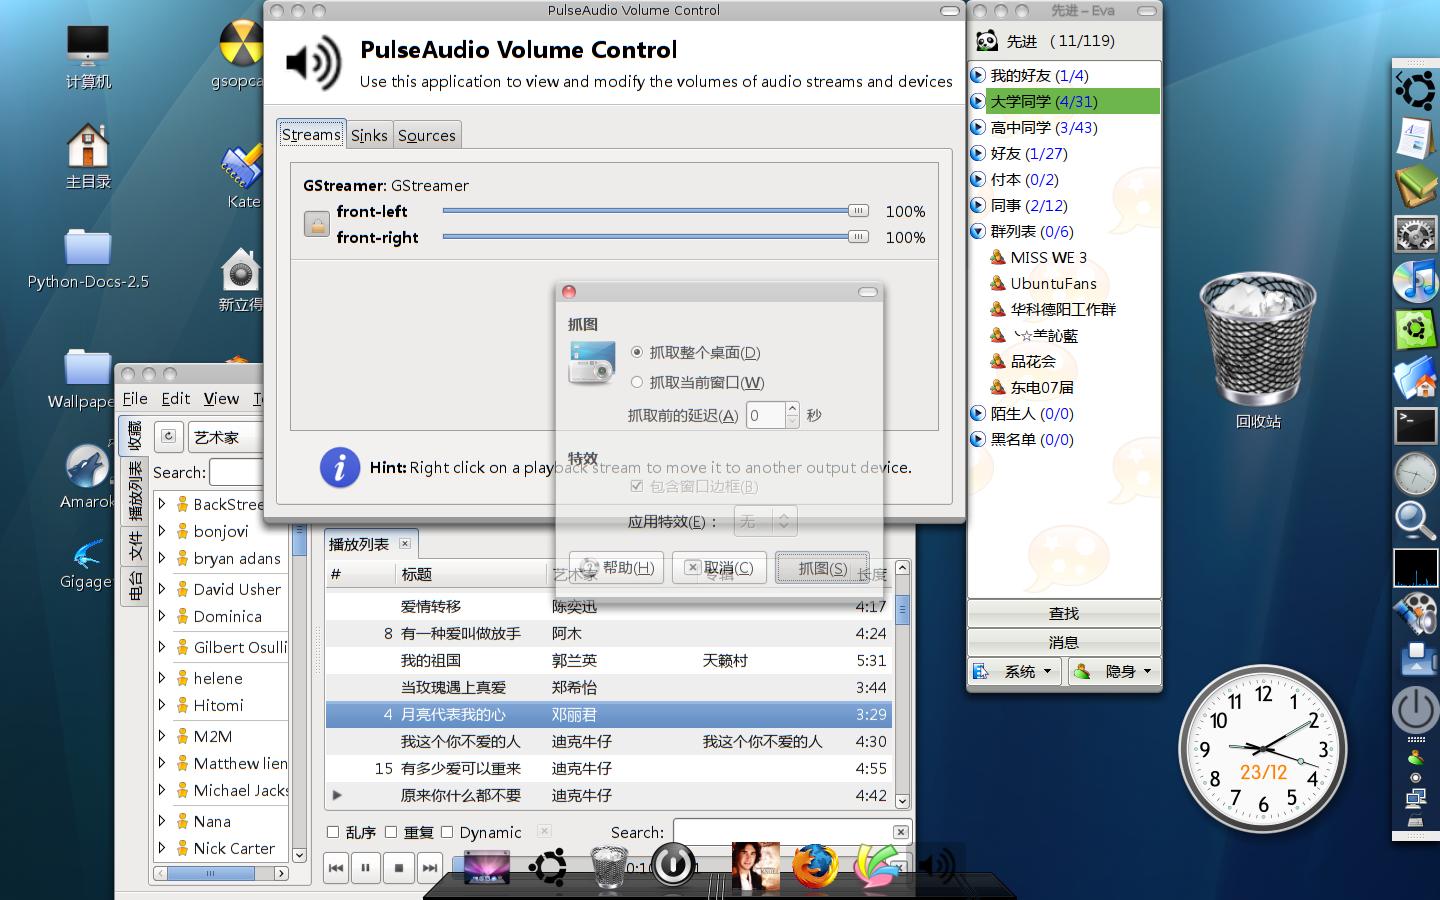This screenshot has height=900, width=1440.
Task: Open the trash can in the bottom dock
Action: click(609, 866)
